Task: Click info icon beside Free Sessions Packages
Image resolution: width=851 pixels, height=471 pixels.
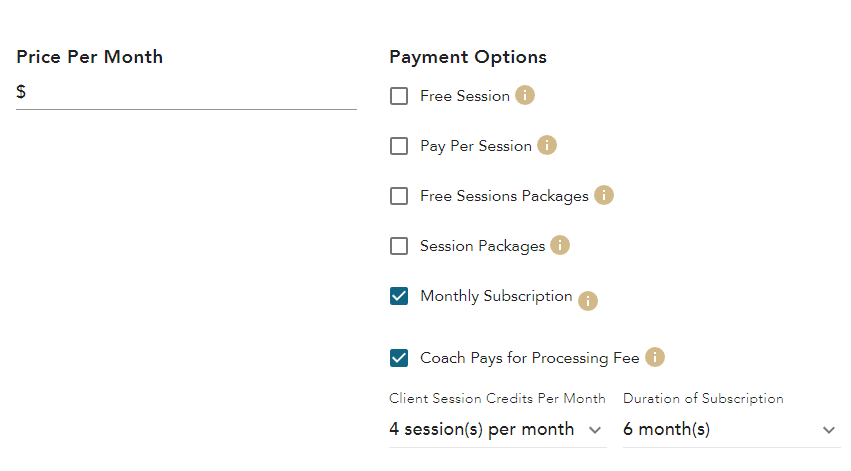Action: click(604, 196)
